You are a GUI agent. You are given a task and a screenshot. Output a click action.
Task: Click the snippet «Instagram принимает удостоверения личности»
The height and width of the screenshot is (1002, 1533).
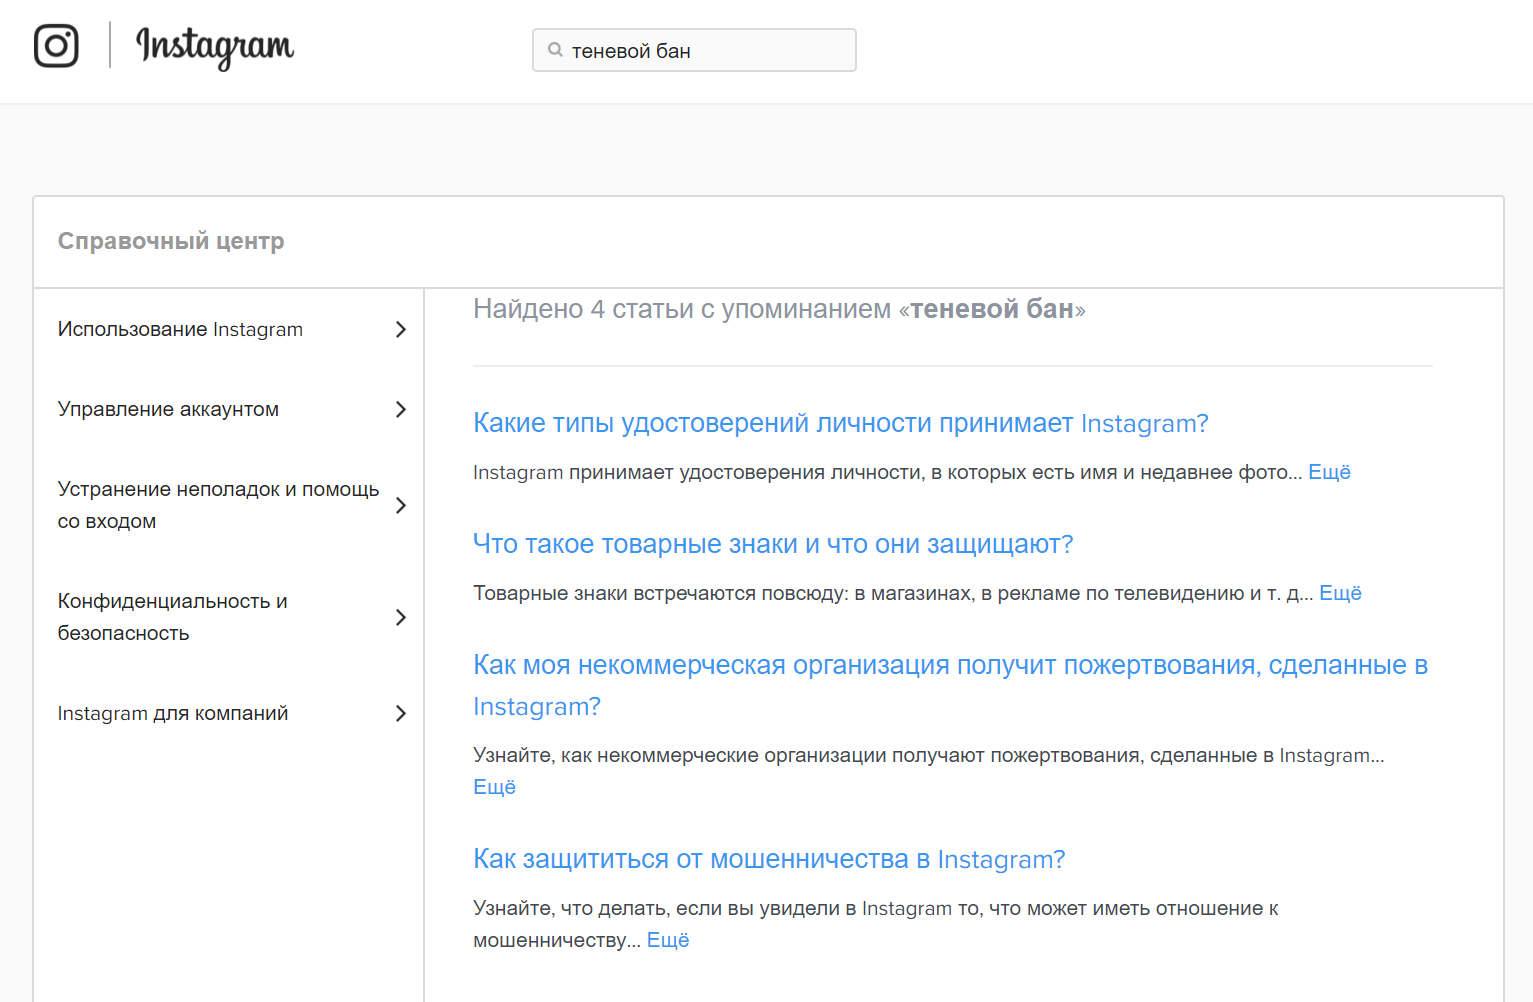888,472
